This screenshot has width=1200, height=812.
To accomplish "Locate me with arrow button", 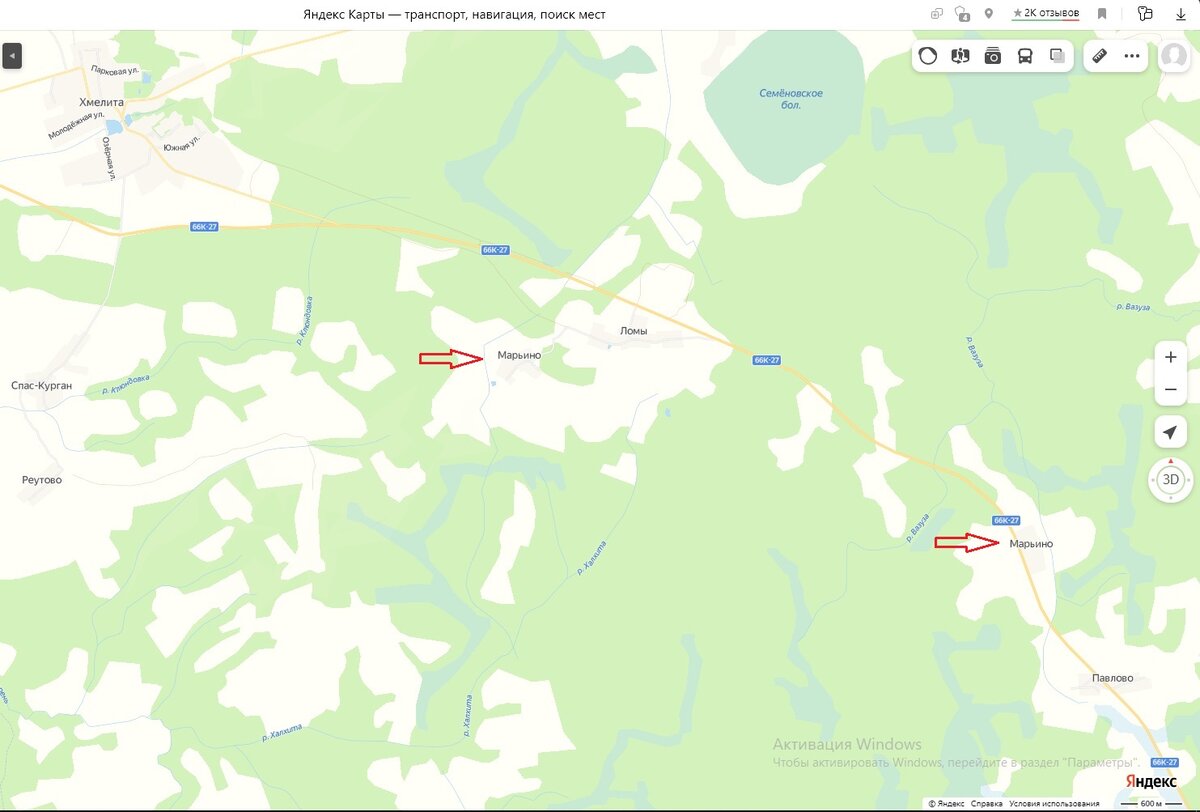I will click(1171, 432).
